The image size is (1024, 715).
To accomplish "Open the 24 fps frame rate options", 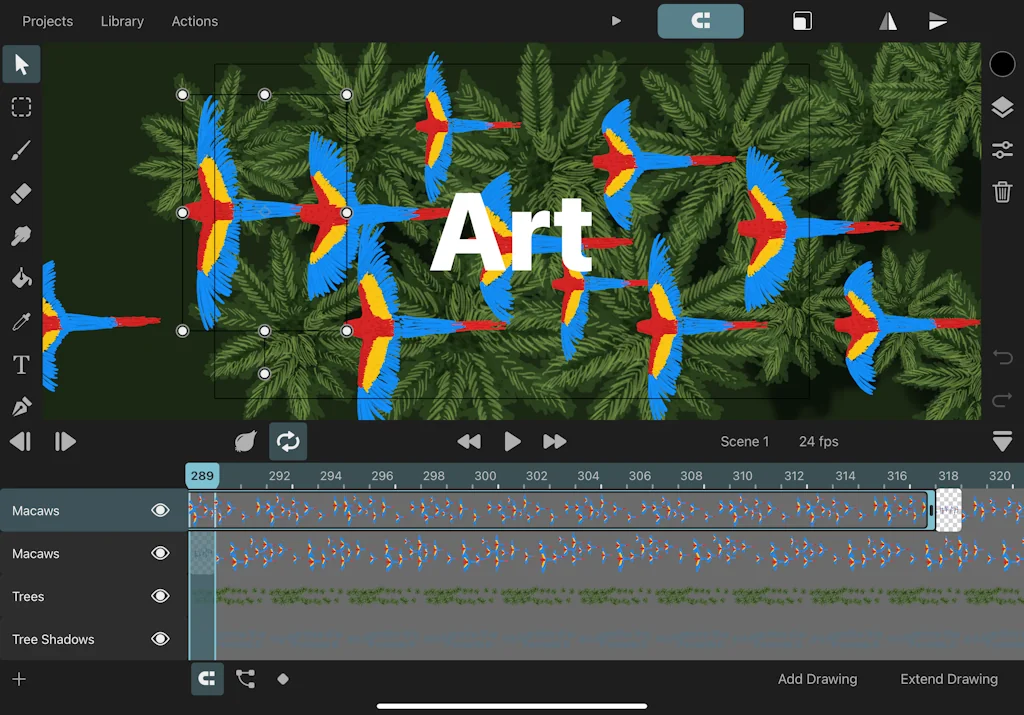I will tap(818, 441).
